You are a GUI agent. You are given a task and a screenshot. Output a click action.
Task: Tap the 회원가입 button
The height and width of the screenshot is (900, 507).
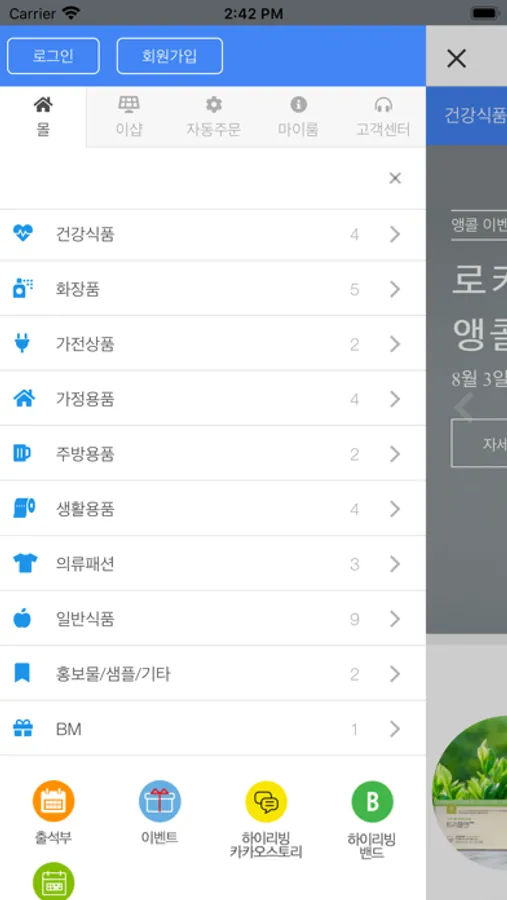pyautogui.click(x=169, y=56)
